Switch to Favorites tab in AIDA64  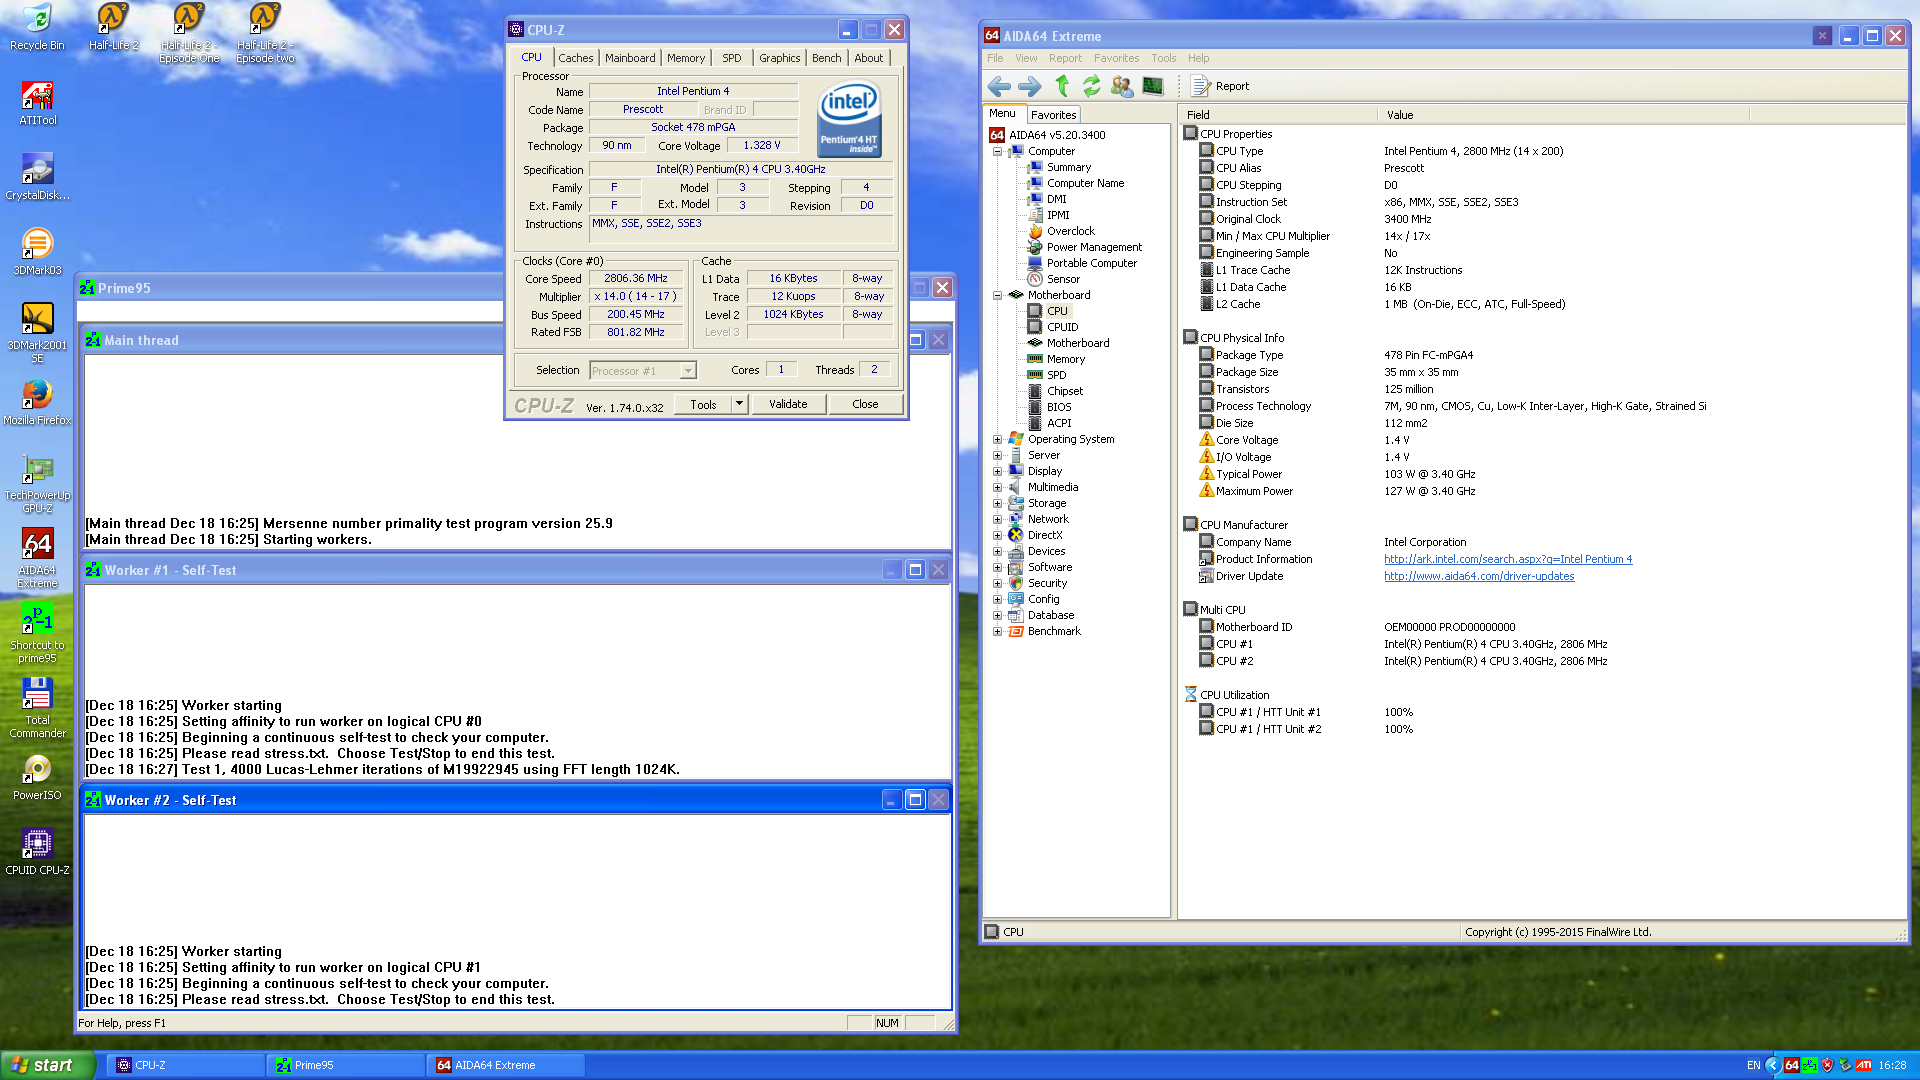1053,115
